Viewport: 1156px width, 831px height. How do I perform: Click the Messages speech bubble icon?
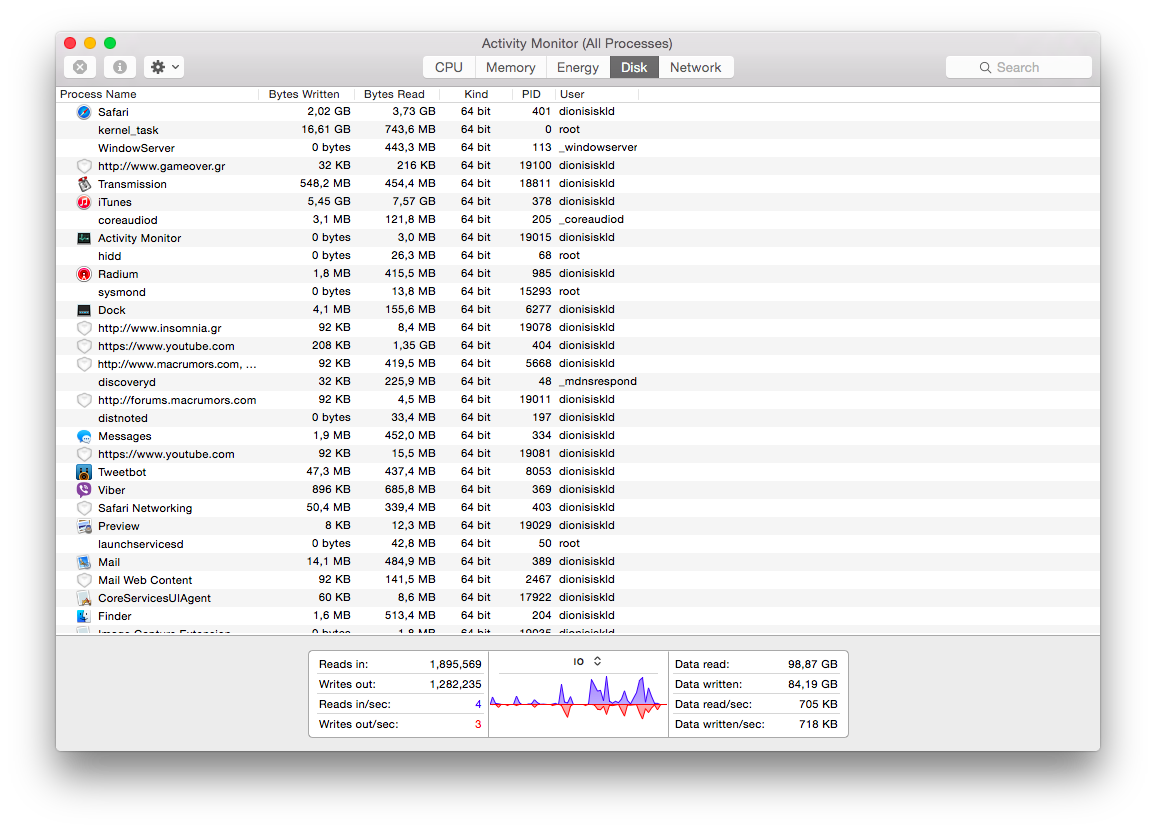tap(84, 437)
